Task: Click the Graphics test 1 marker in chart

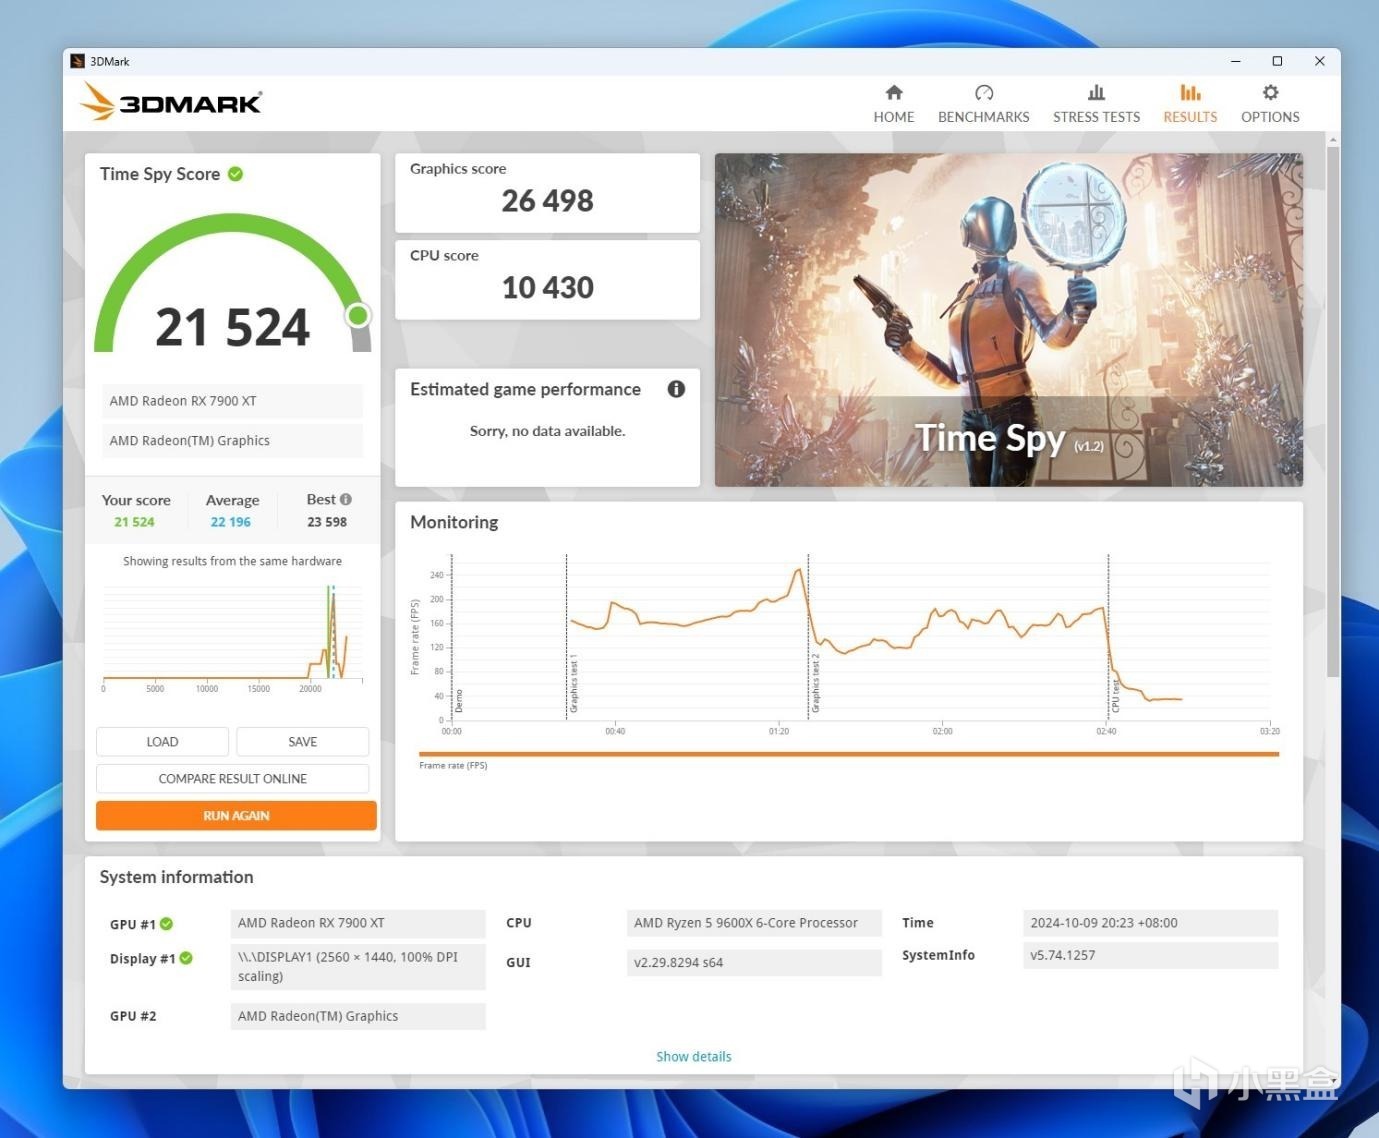Action: (573, 685)
